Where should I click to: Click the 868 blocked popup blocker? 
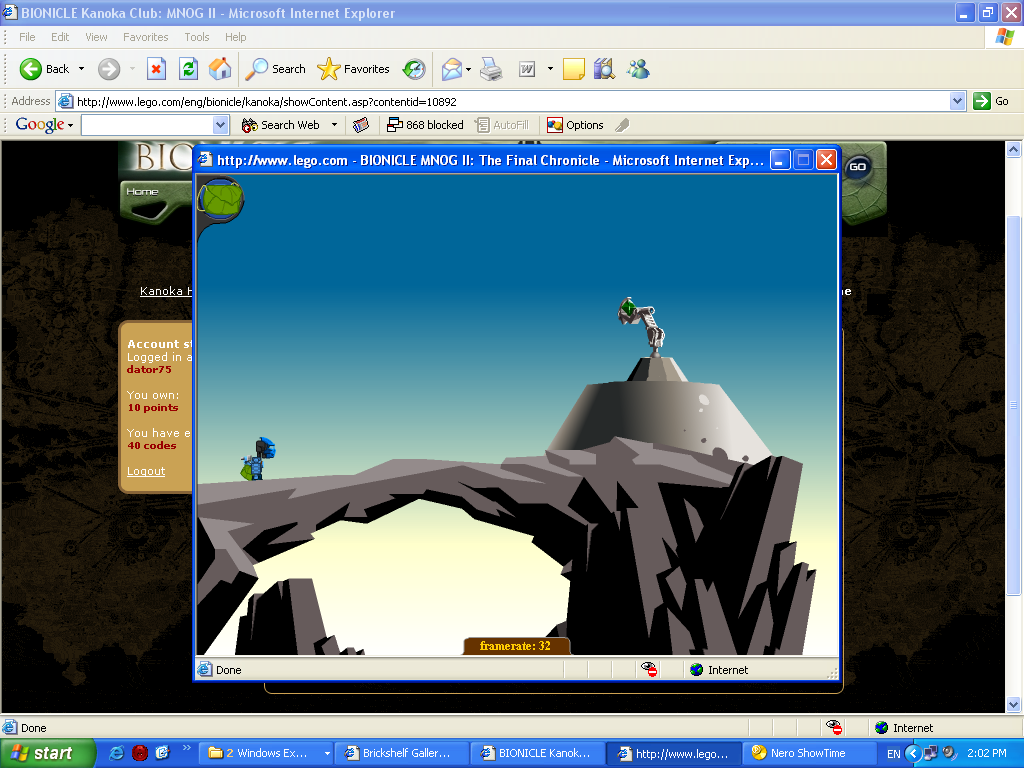425,125
